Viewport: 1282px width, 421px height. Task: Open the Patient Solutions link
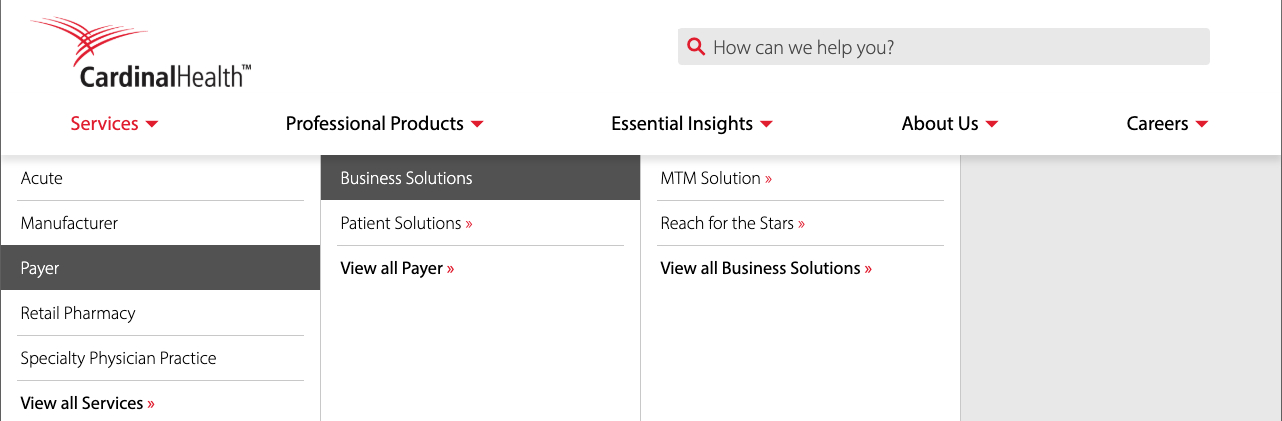406,223
